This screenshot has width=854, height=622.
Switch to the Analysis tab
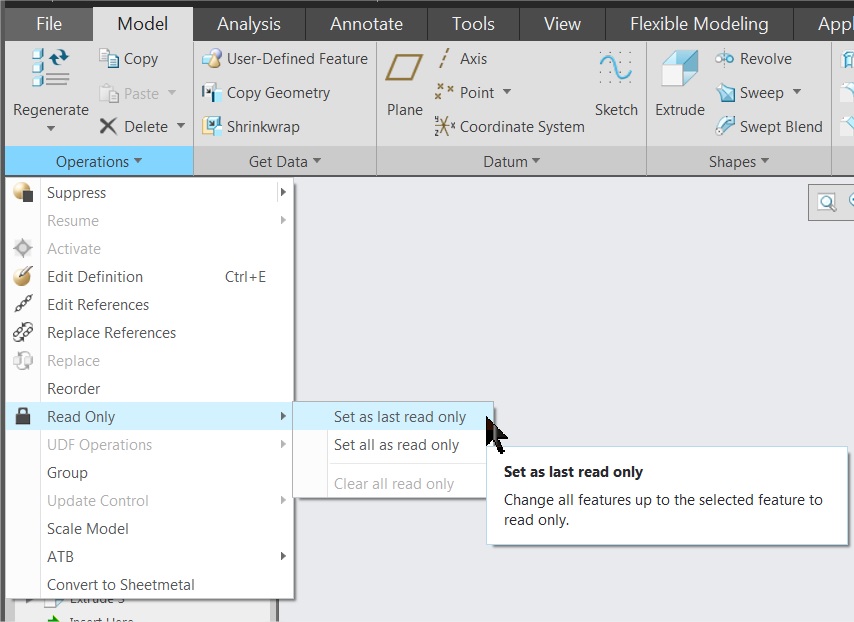click(247, 23)
